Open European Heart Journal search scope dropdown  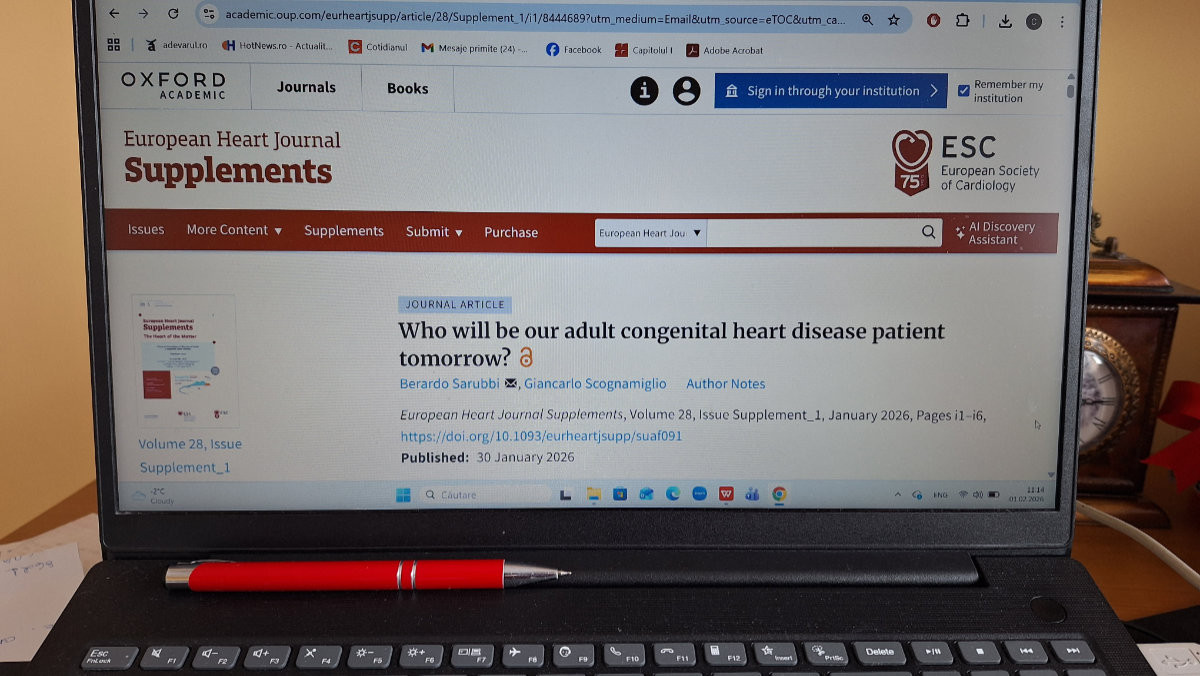[651, 233]
